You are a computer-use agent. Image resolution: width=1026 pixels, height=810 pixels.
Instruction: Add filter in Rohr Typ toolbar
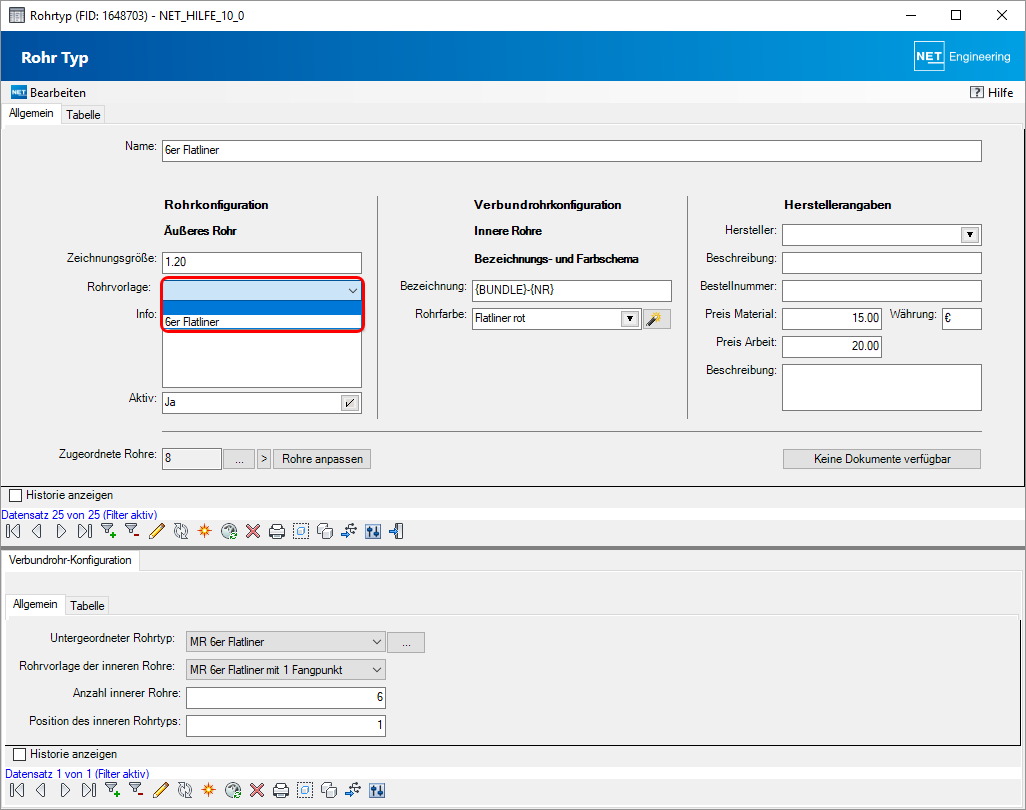(x=109, y=531)
